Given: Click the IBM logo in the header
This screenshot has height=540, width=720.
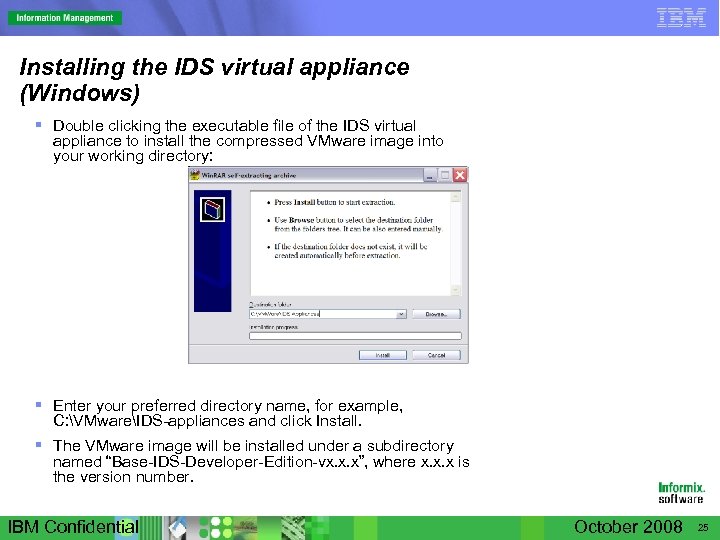Looking at the screenshot, I should [x=681, y=17].
